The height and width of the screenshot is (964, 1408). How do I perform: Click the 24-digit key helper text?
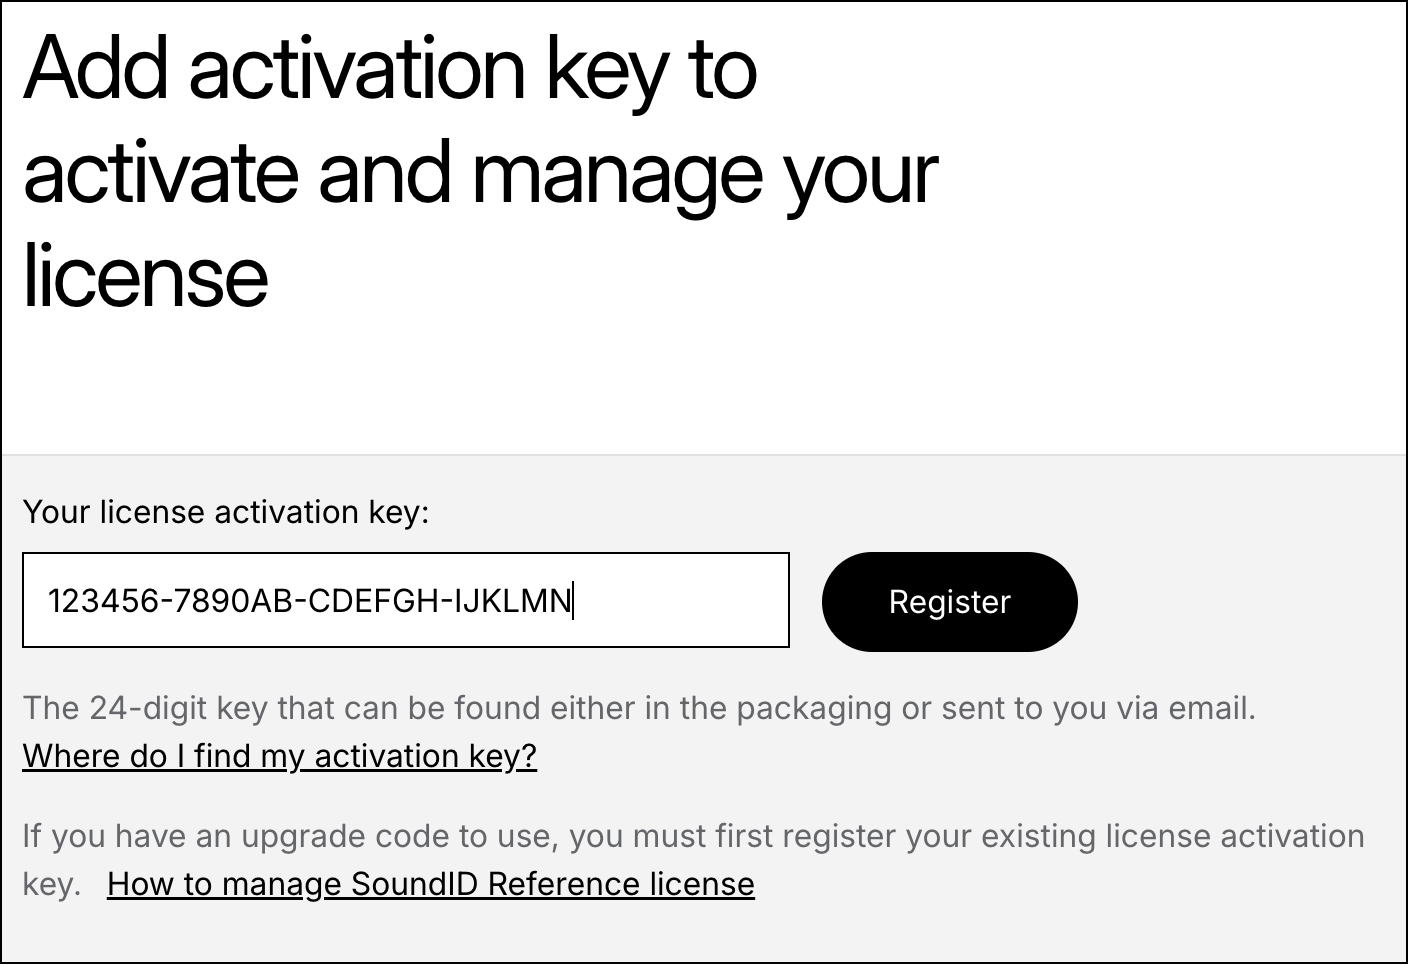(x=639, y=708)
